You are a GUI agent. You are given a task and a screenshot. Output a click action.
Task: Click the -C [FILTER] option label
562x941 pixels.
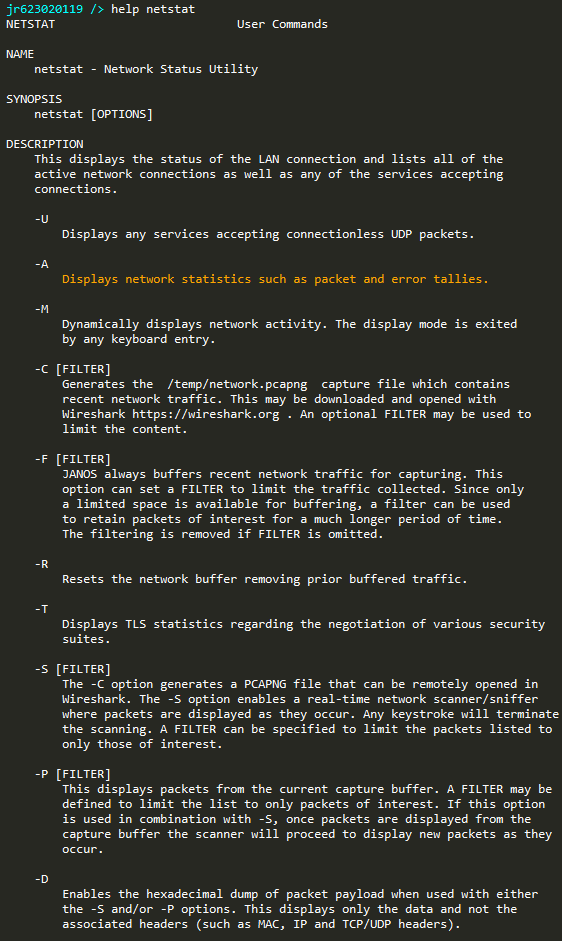(x=73, y=369)
